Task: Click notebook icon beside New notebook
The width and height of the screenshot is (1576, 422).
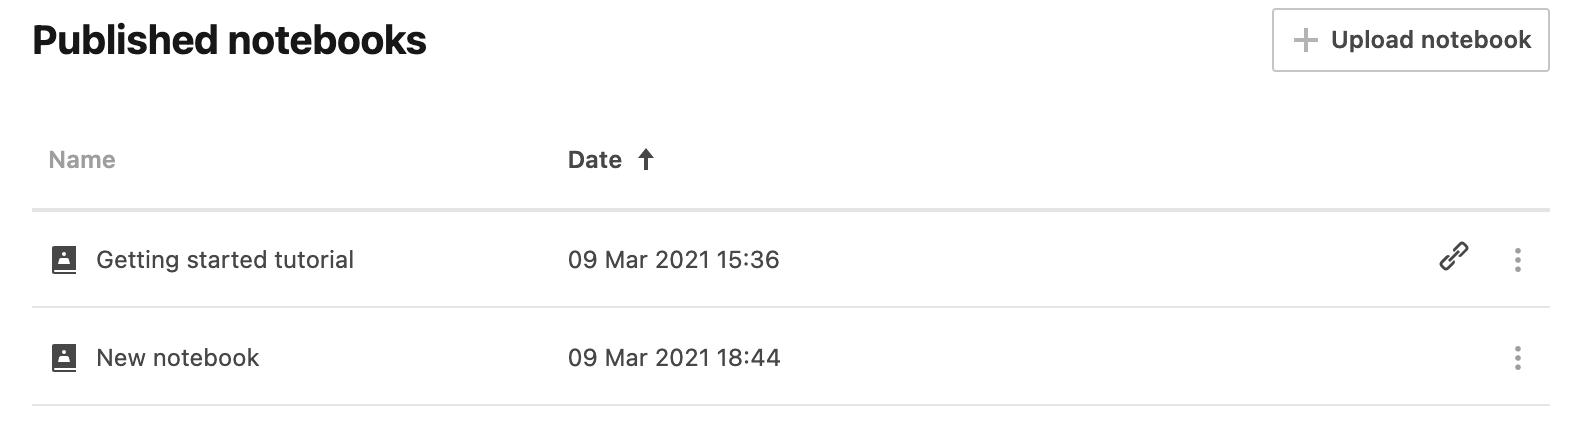Action: (x=64, y=358)
